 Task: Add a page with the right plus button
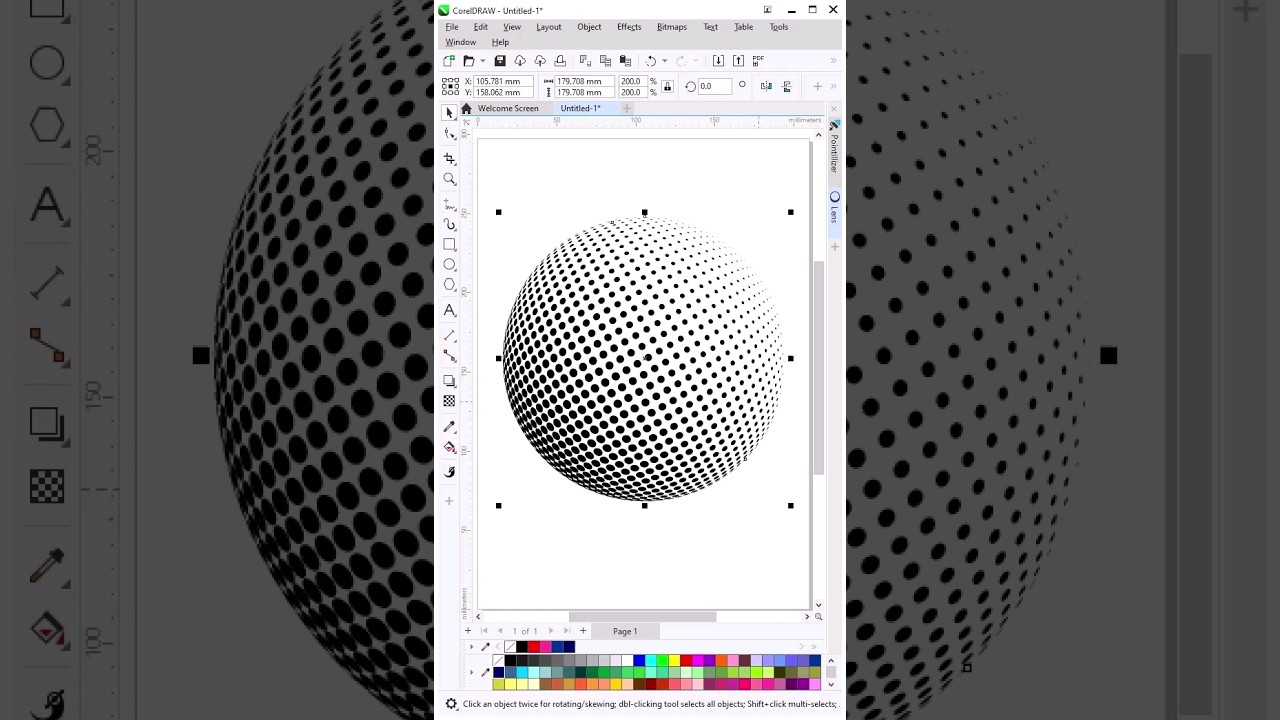[583, 631]
